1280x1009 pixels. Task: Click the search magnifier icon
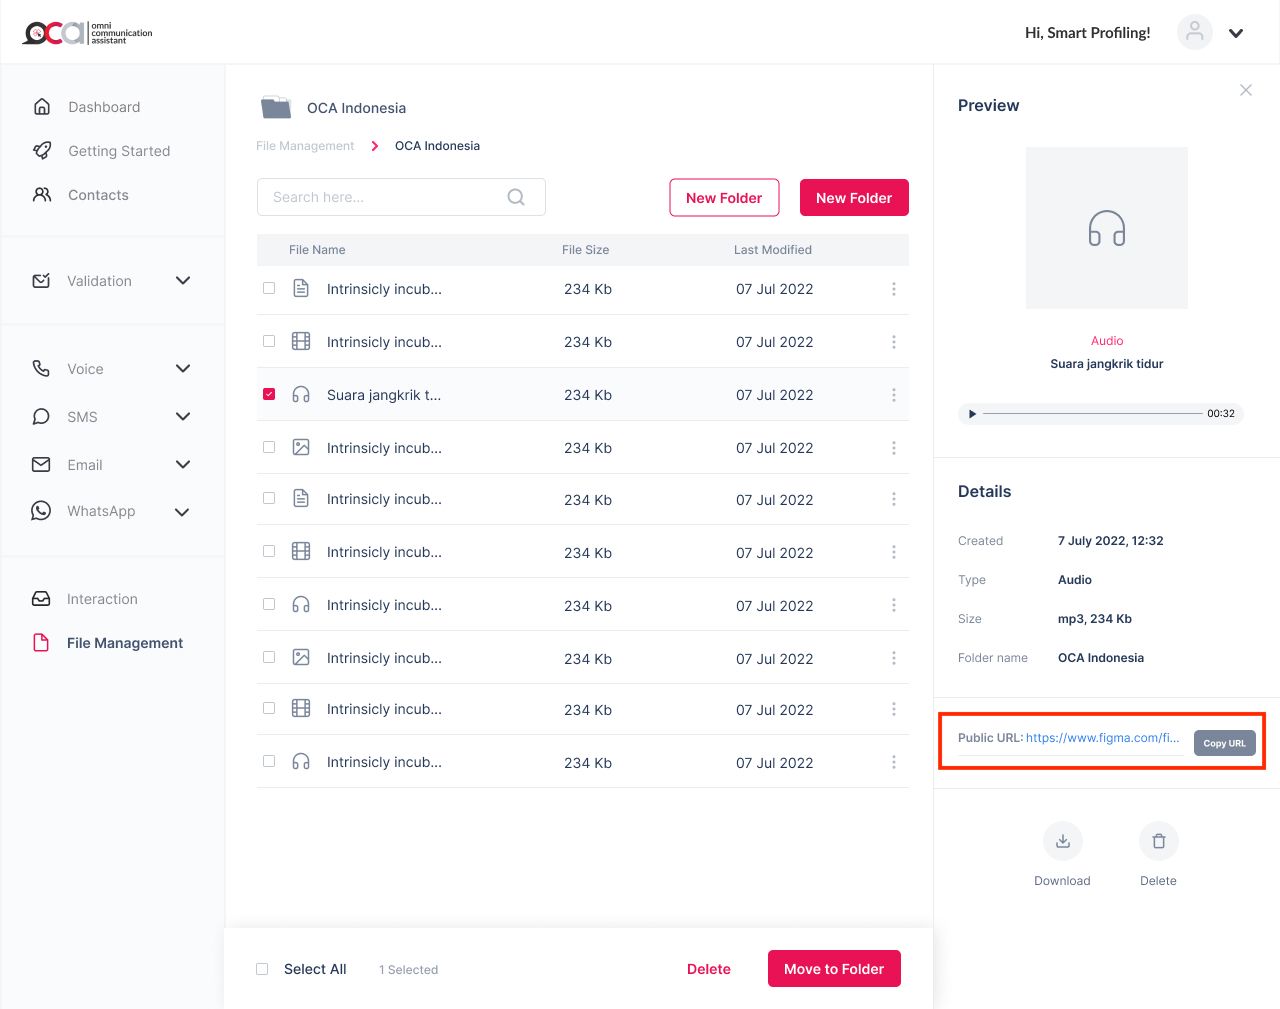516,197
